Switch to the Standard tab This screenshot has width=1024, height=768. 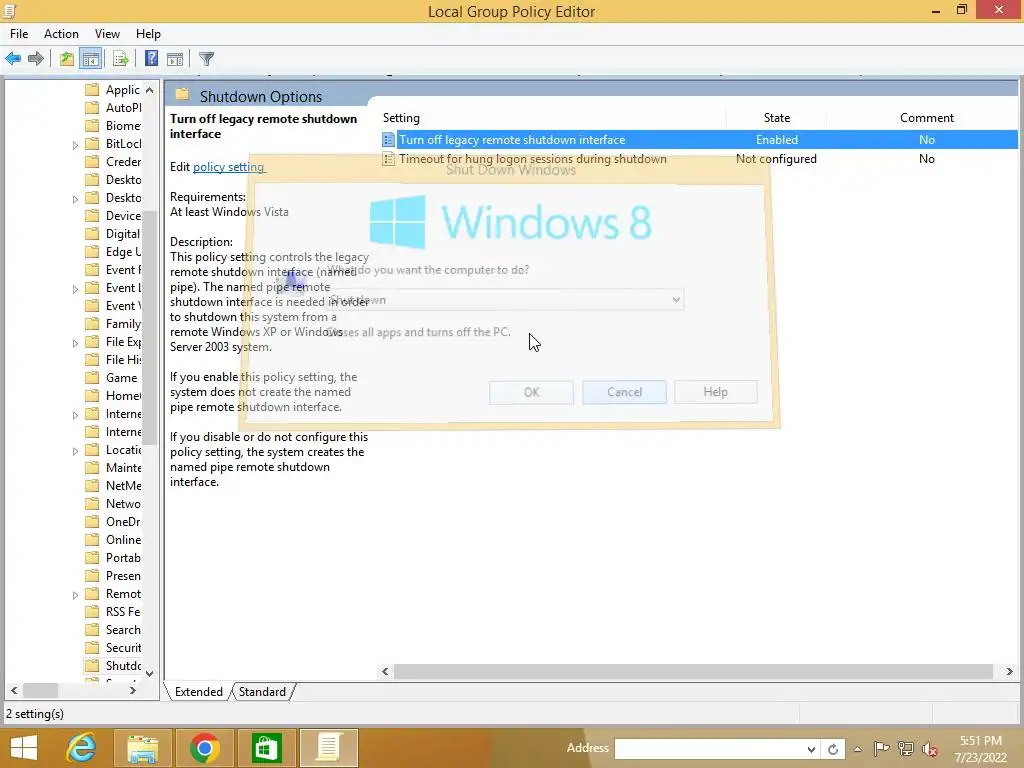pos(263,692)
